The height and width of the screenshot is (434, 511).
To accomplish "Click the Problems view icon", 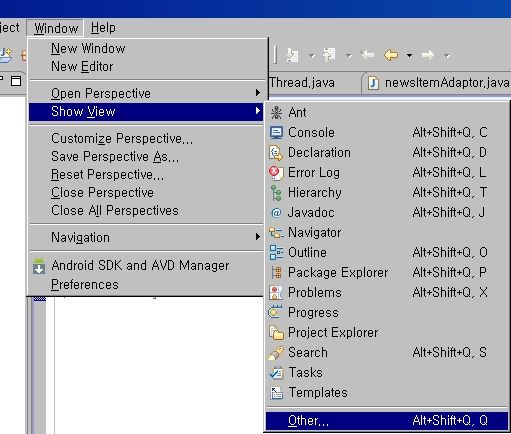I will click(x=276, y=293).
